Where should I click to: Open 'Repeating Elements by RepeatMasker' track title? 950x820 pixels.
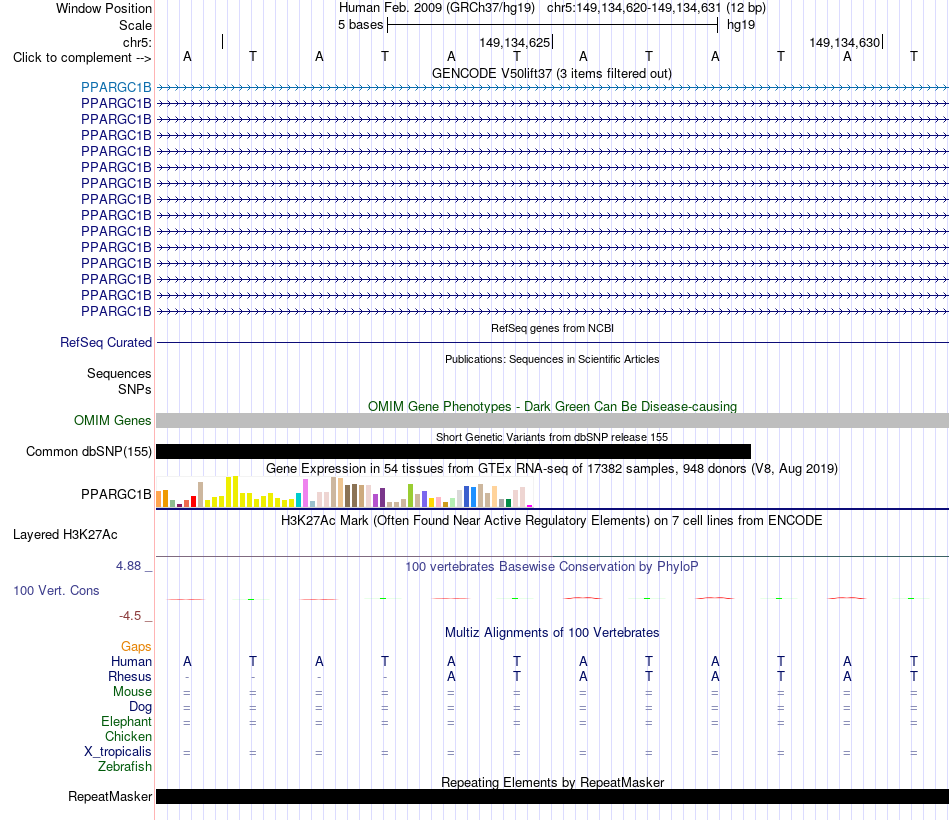[x=552, y=782]
